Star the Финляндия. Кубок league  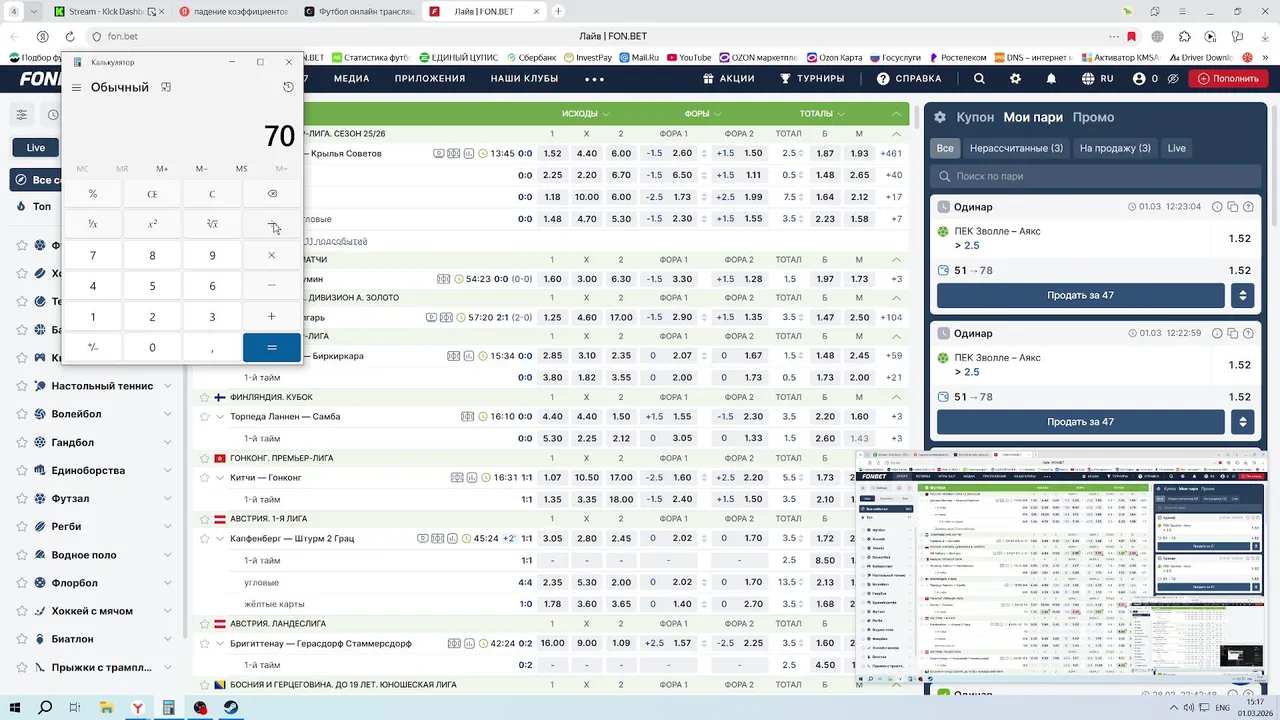[x=205, y=397]
